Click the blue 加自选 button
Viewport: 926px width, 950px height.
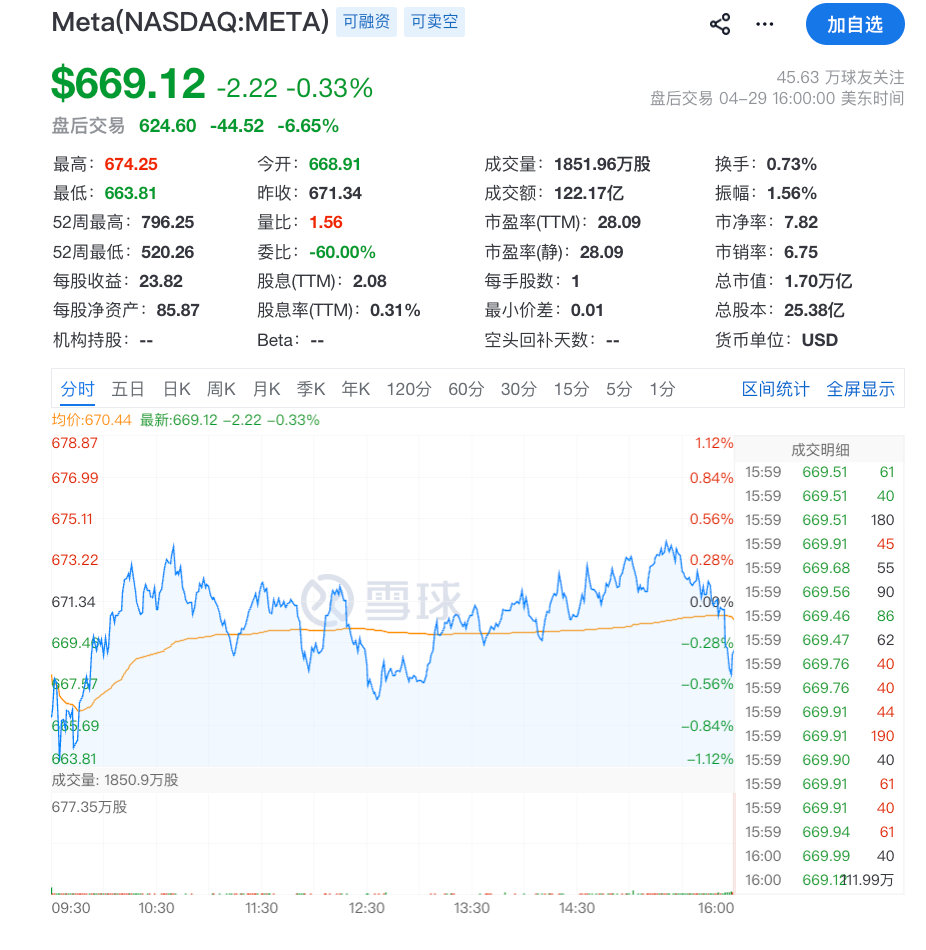click(x=855, y=25)
